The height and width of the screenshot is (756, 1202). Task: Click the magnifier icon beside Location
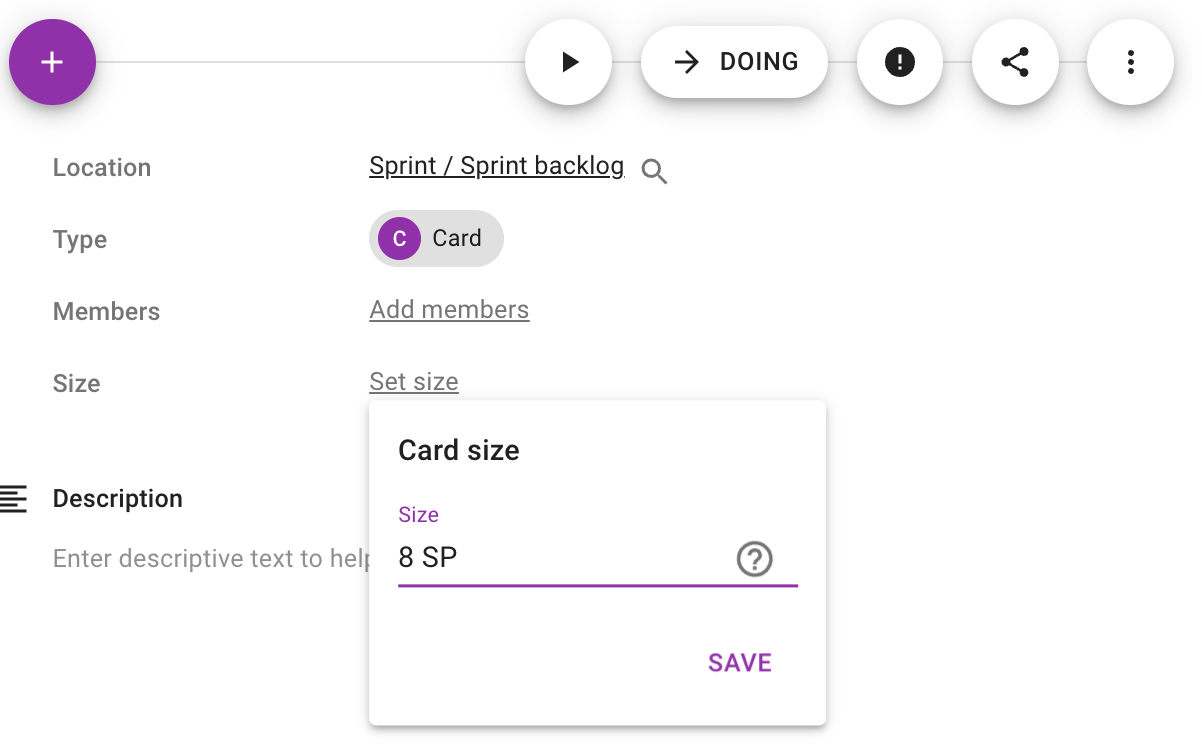pyautogui.click(x=654, y=171)
